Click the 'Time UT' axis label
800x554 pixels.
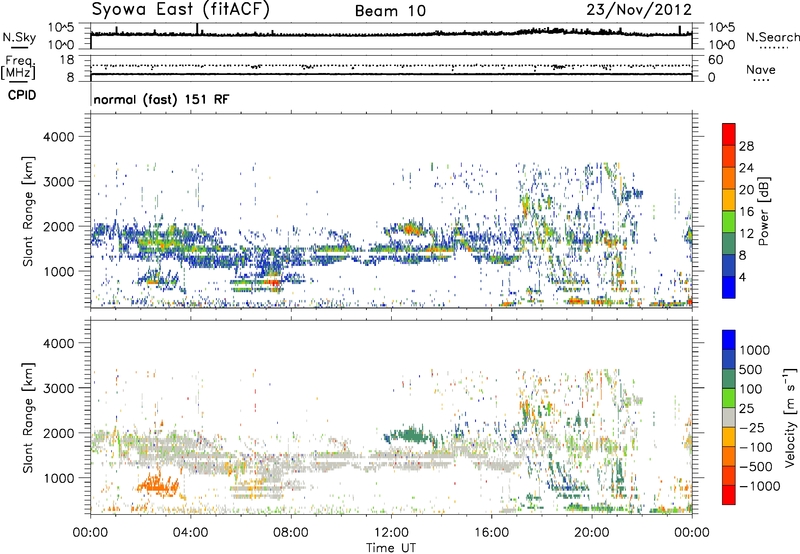click(x=391, y=548)
